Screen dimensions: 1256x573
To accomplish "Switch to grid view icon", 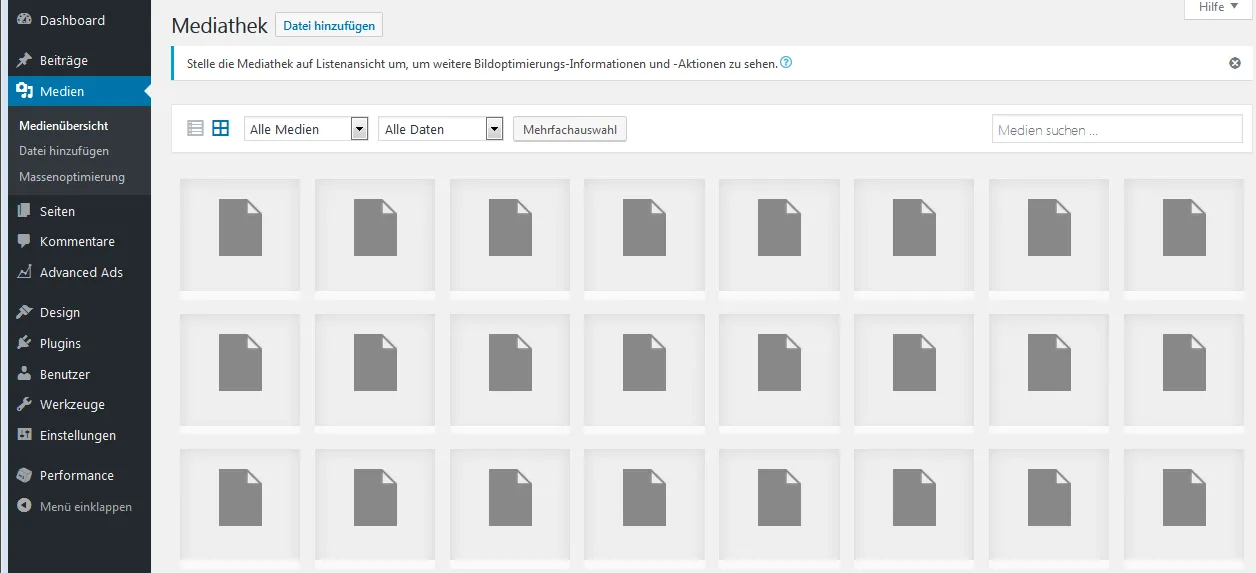I will [221, 128].
